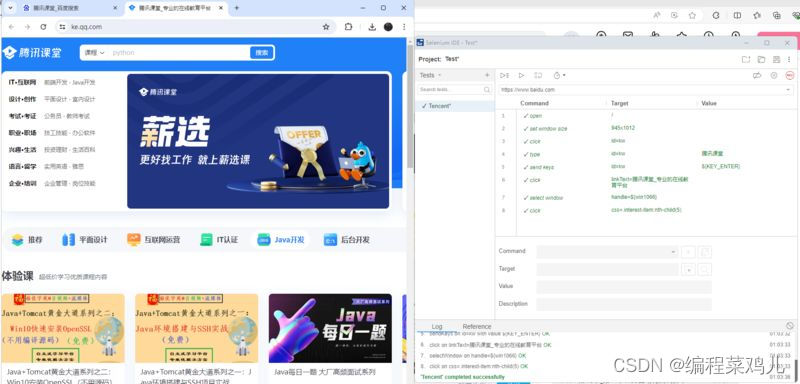Open test execution speed control
Image resolution: width=800 pixels, height=384 pixels.
[559, 75]
